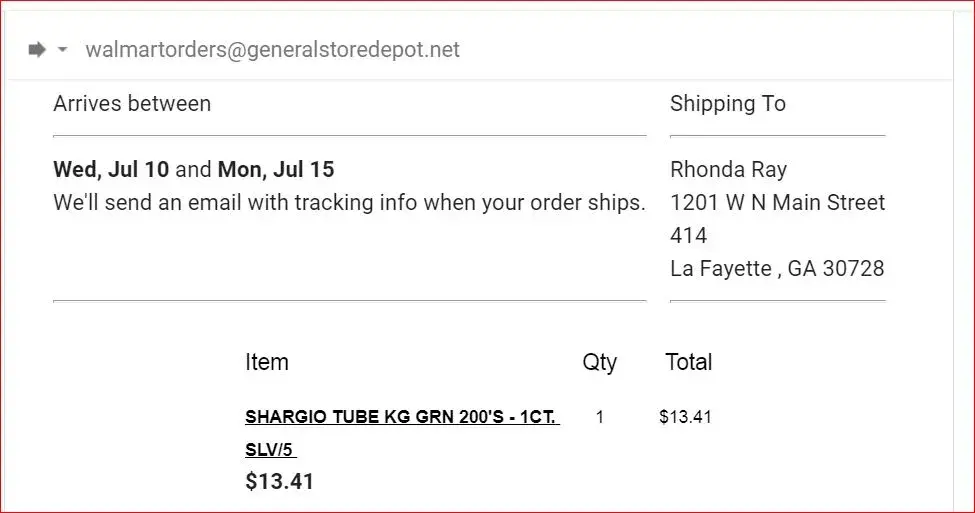Click the Item column header

point(266,362)
